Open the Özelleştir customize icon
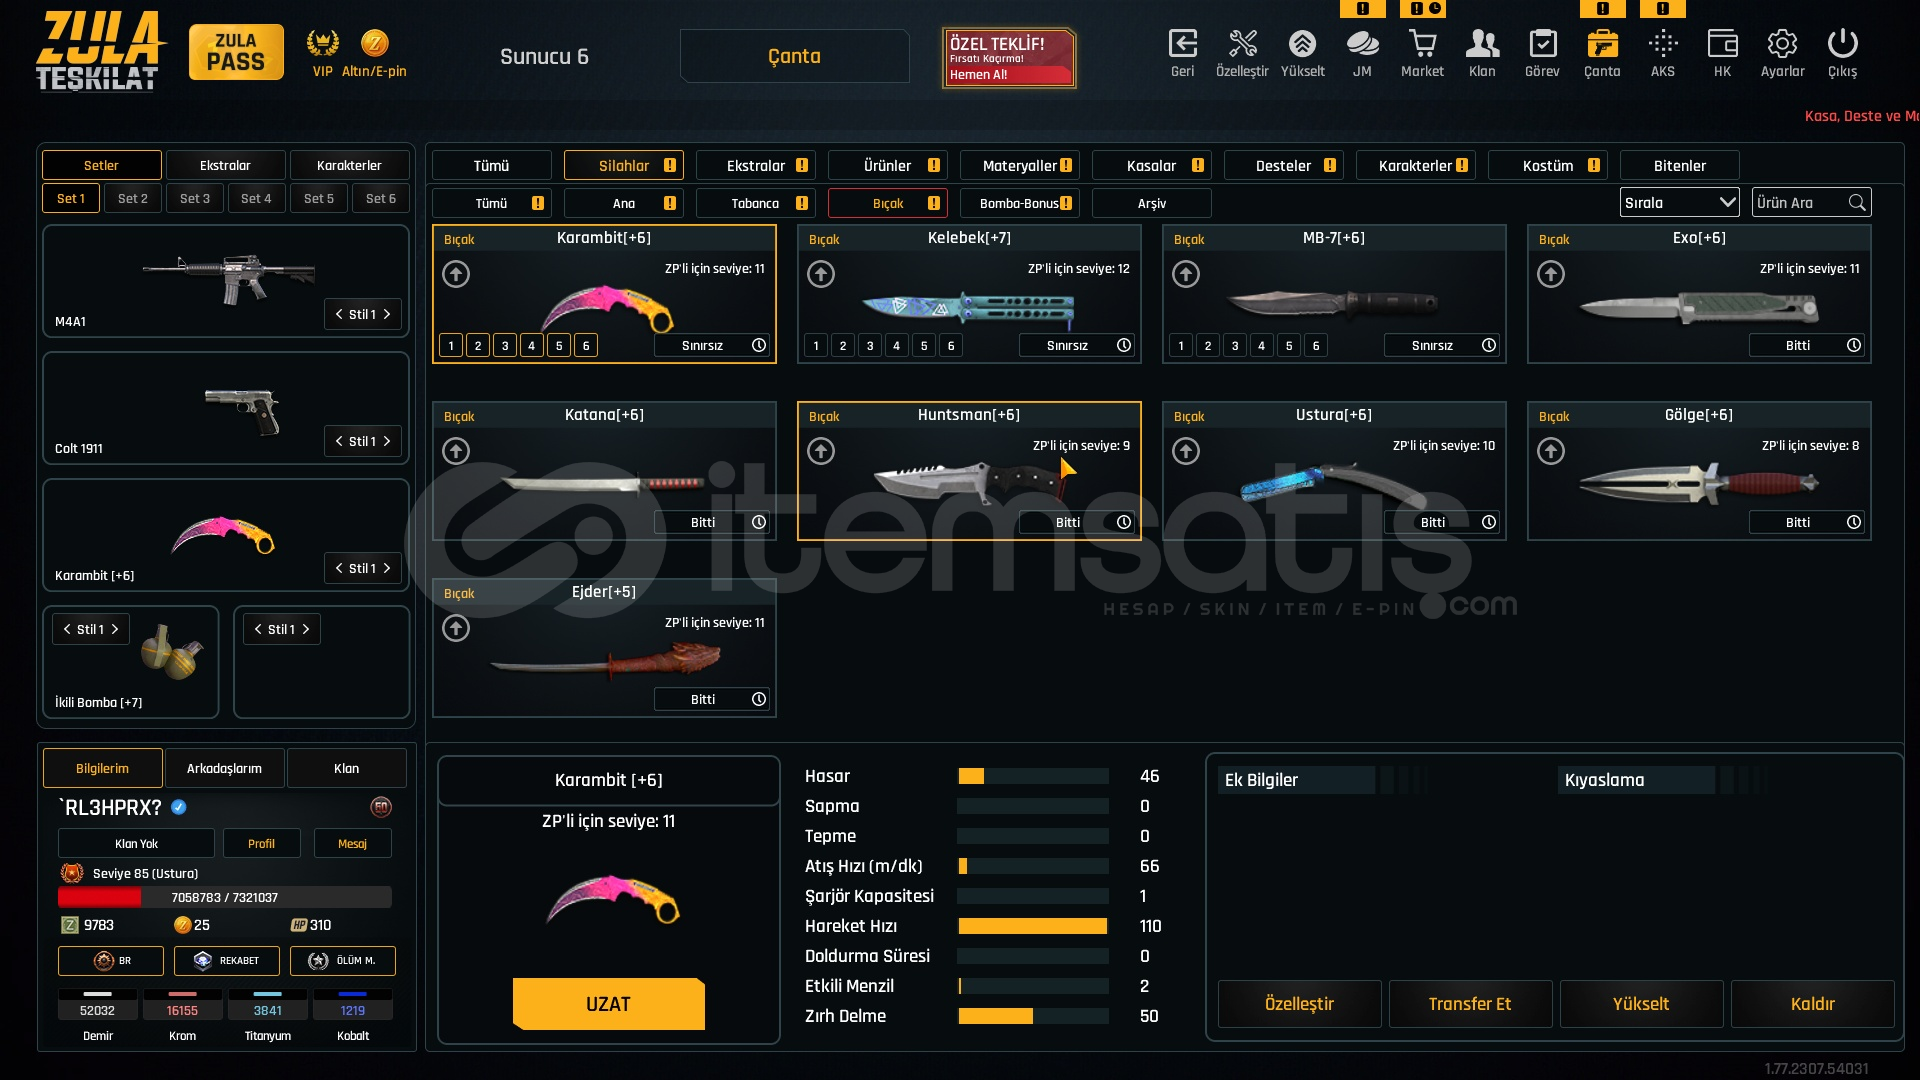 [x=1242, y=44]
